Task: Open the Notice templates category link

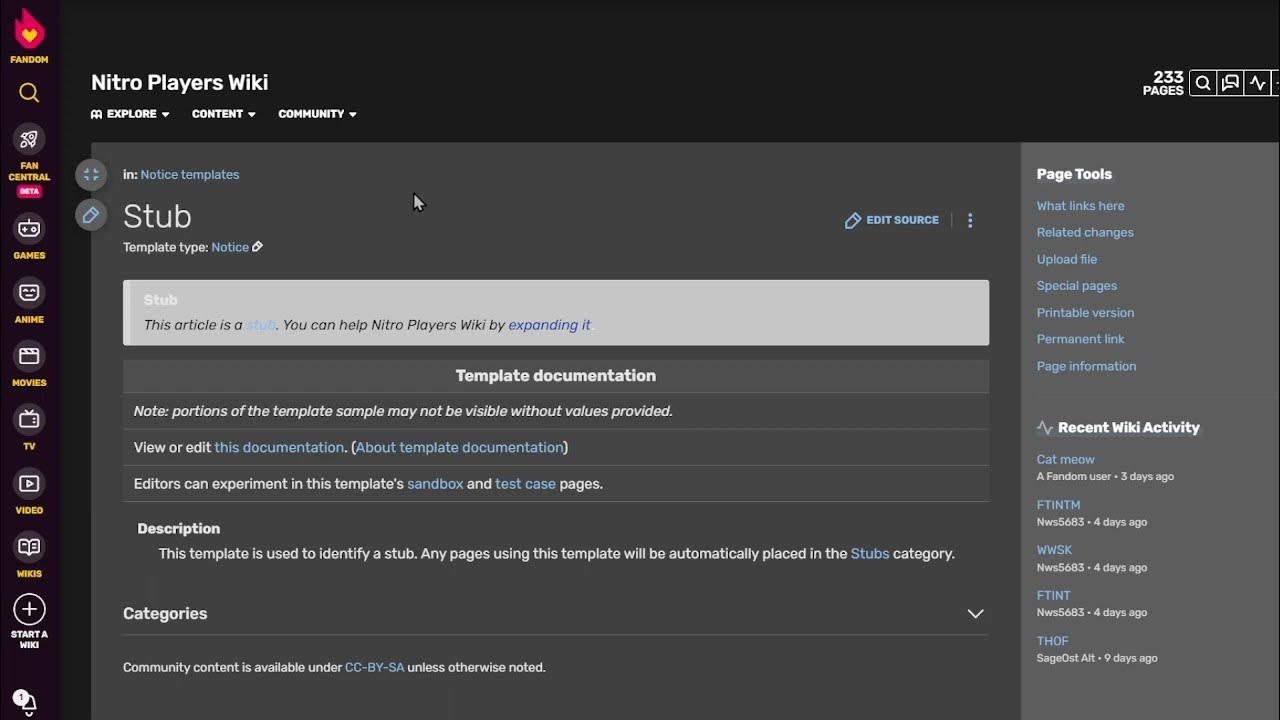Action: 190,175
